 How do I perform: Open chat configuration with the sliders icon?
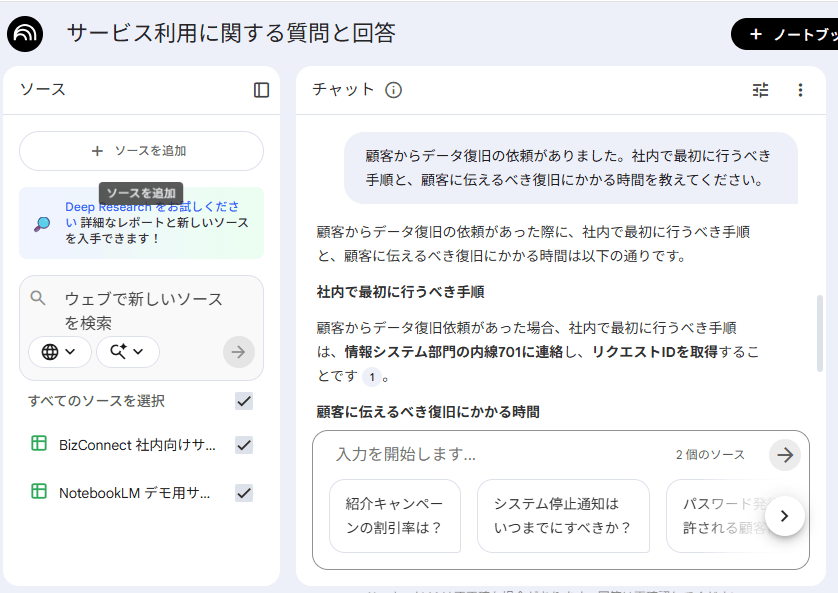[760, 90]
